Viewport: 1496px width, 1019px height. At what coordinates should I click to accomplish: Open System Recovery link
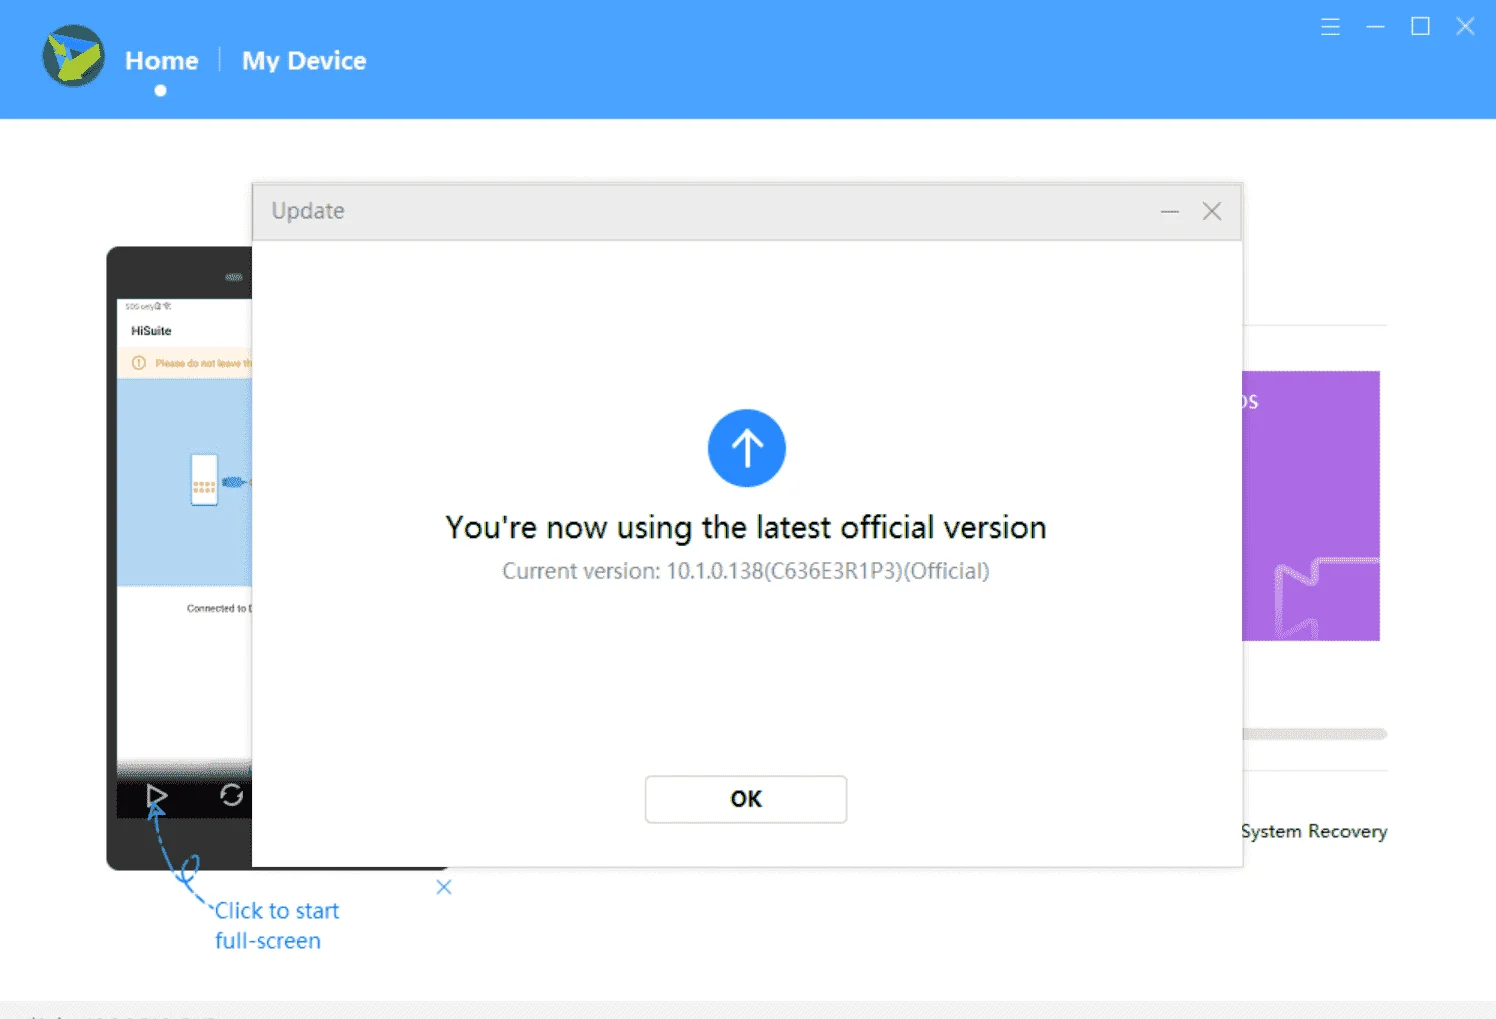click(1314, 831)
